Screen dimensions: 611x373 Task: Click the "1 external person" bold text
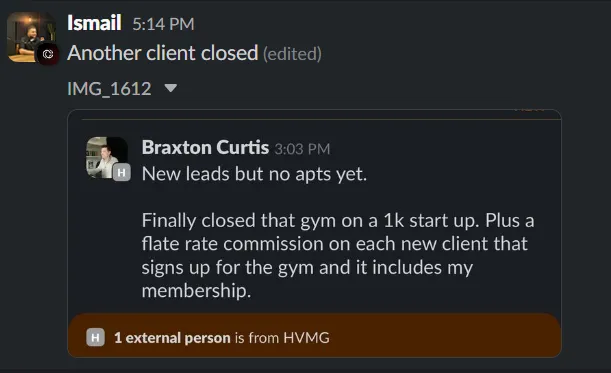pos(172,338)
